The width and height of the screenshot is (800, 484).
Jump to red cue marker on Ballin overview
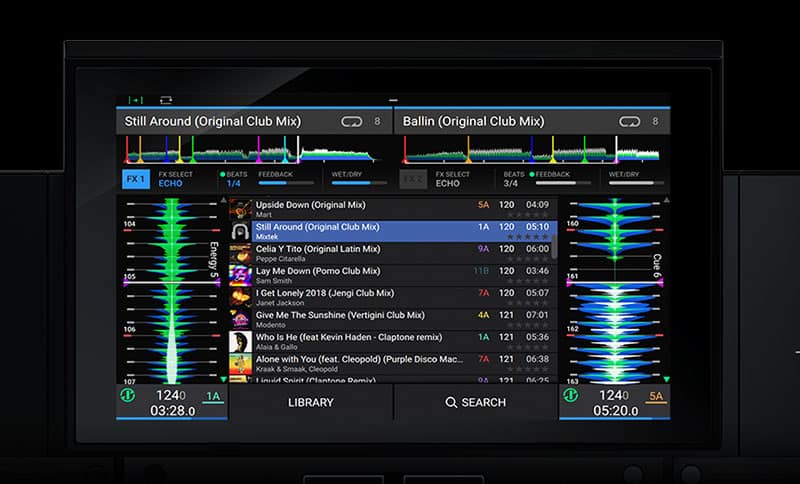pos(405,149)
